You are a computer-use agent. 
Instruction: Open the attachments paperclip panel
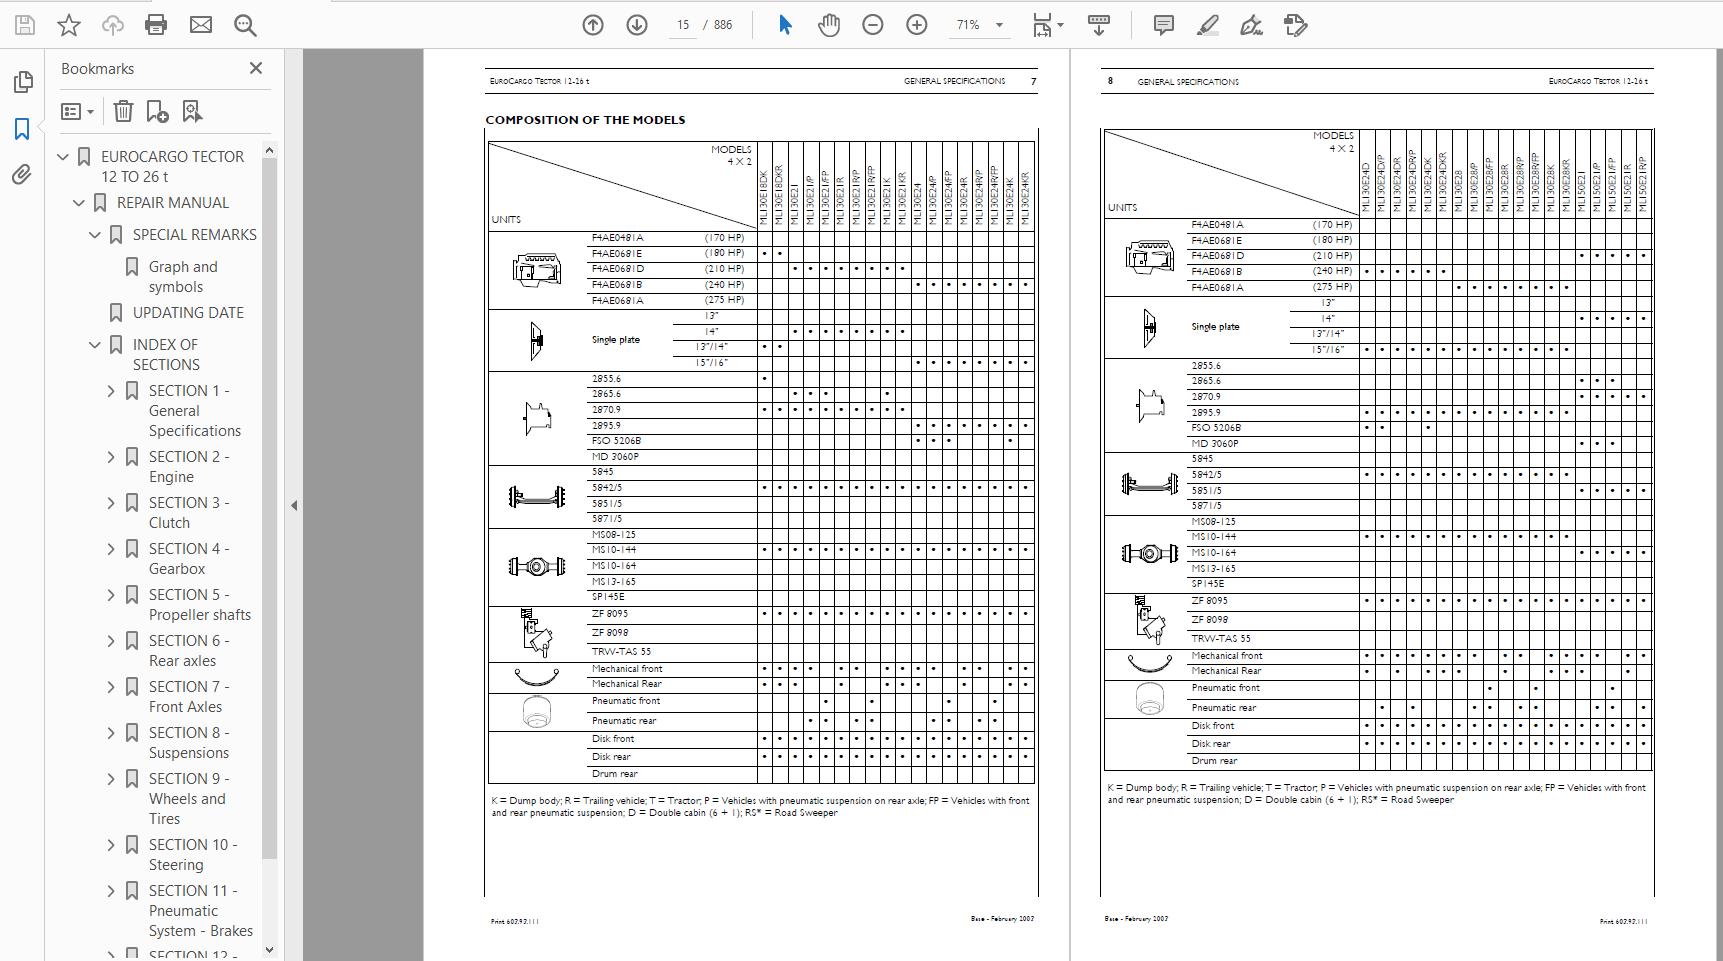click(x=22, y=175)
